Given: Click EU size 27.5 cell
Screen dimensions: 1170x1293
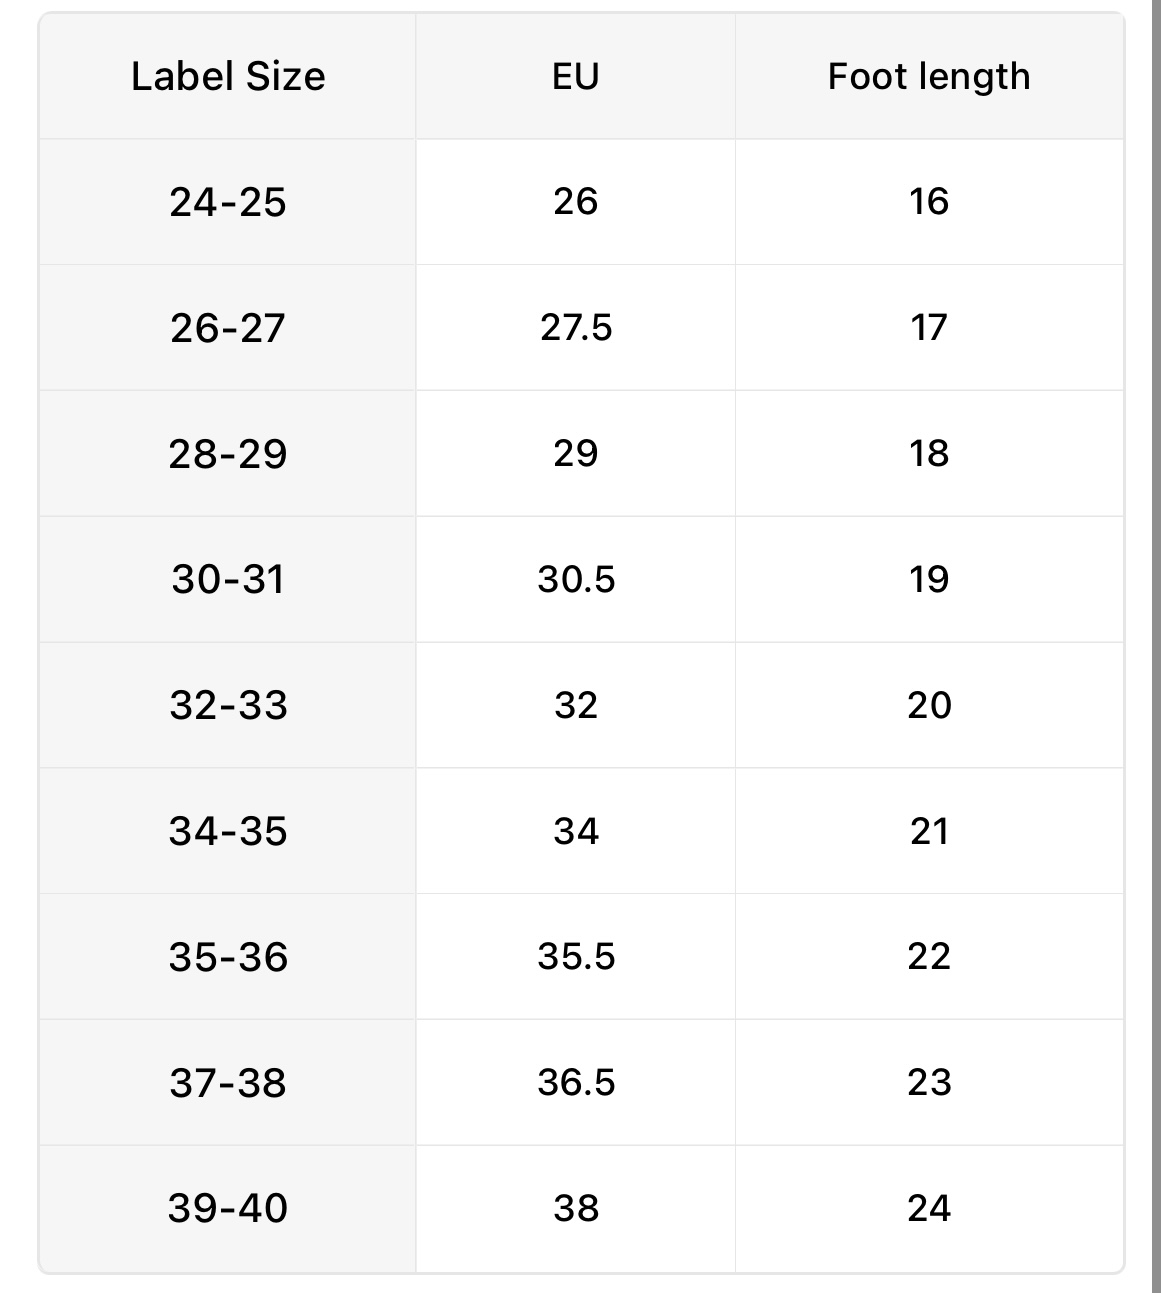Looking at the screenshot, I should (576, 328).
